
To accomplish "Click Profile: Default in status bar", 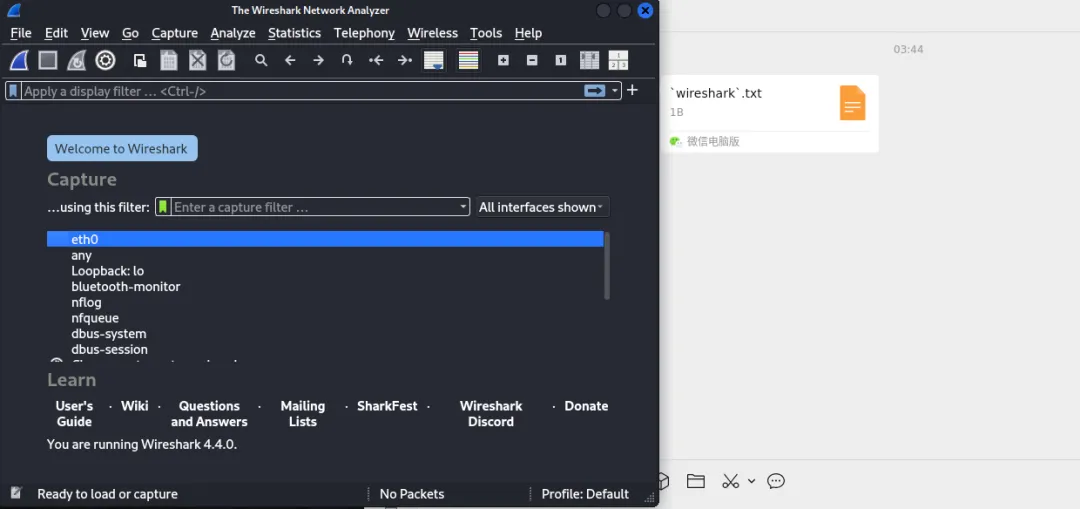I will click(585, 494).
